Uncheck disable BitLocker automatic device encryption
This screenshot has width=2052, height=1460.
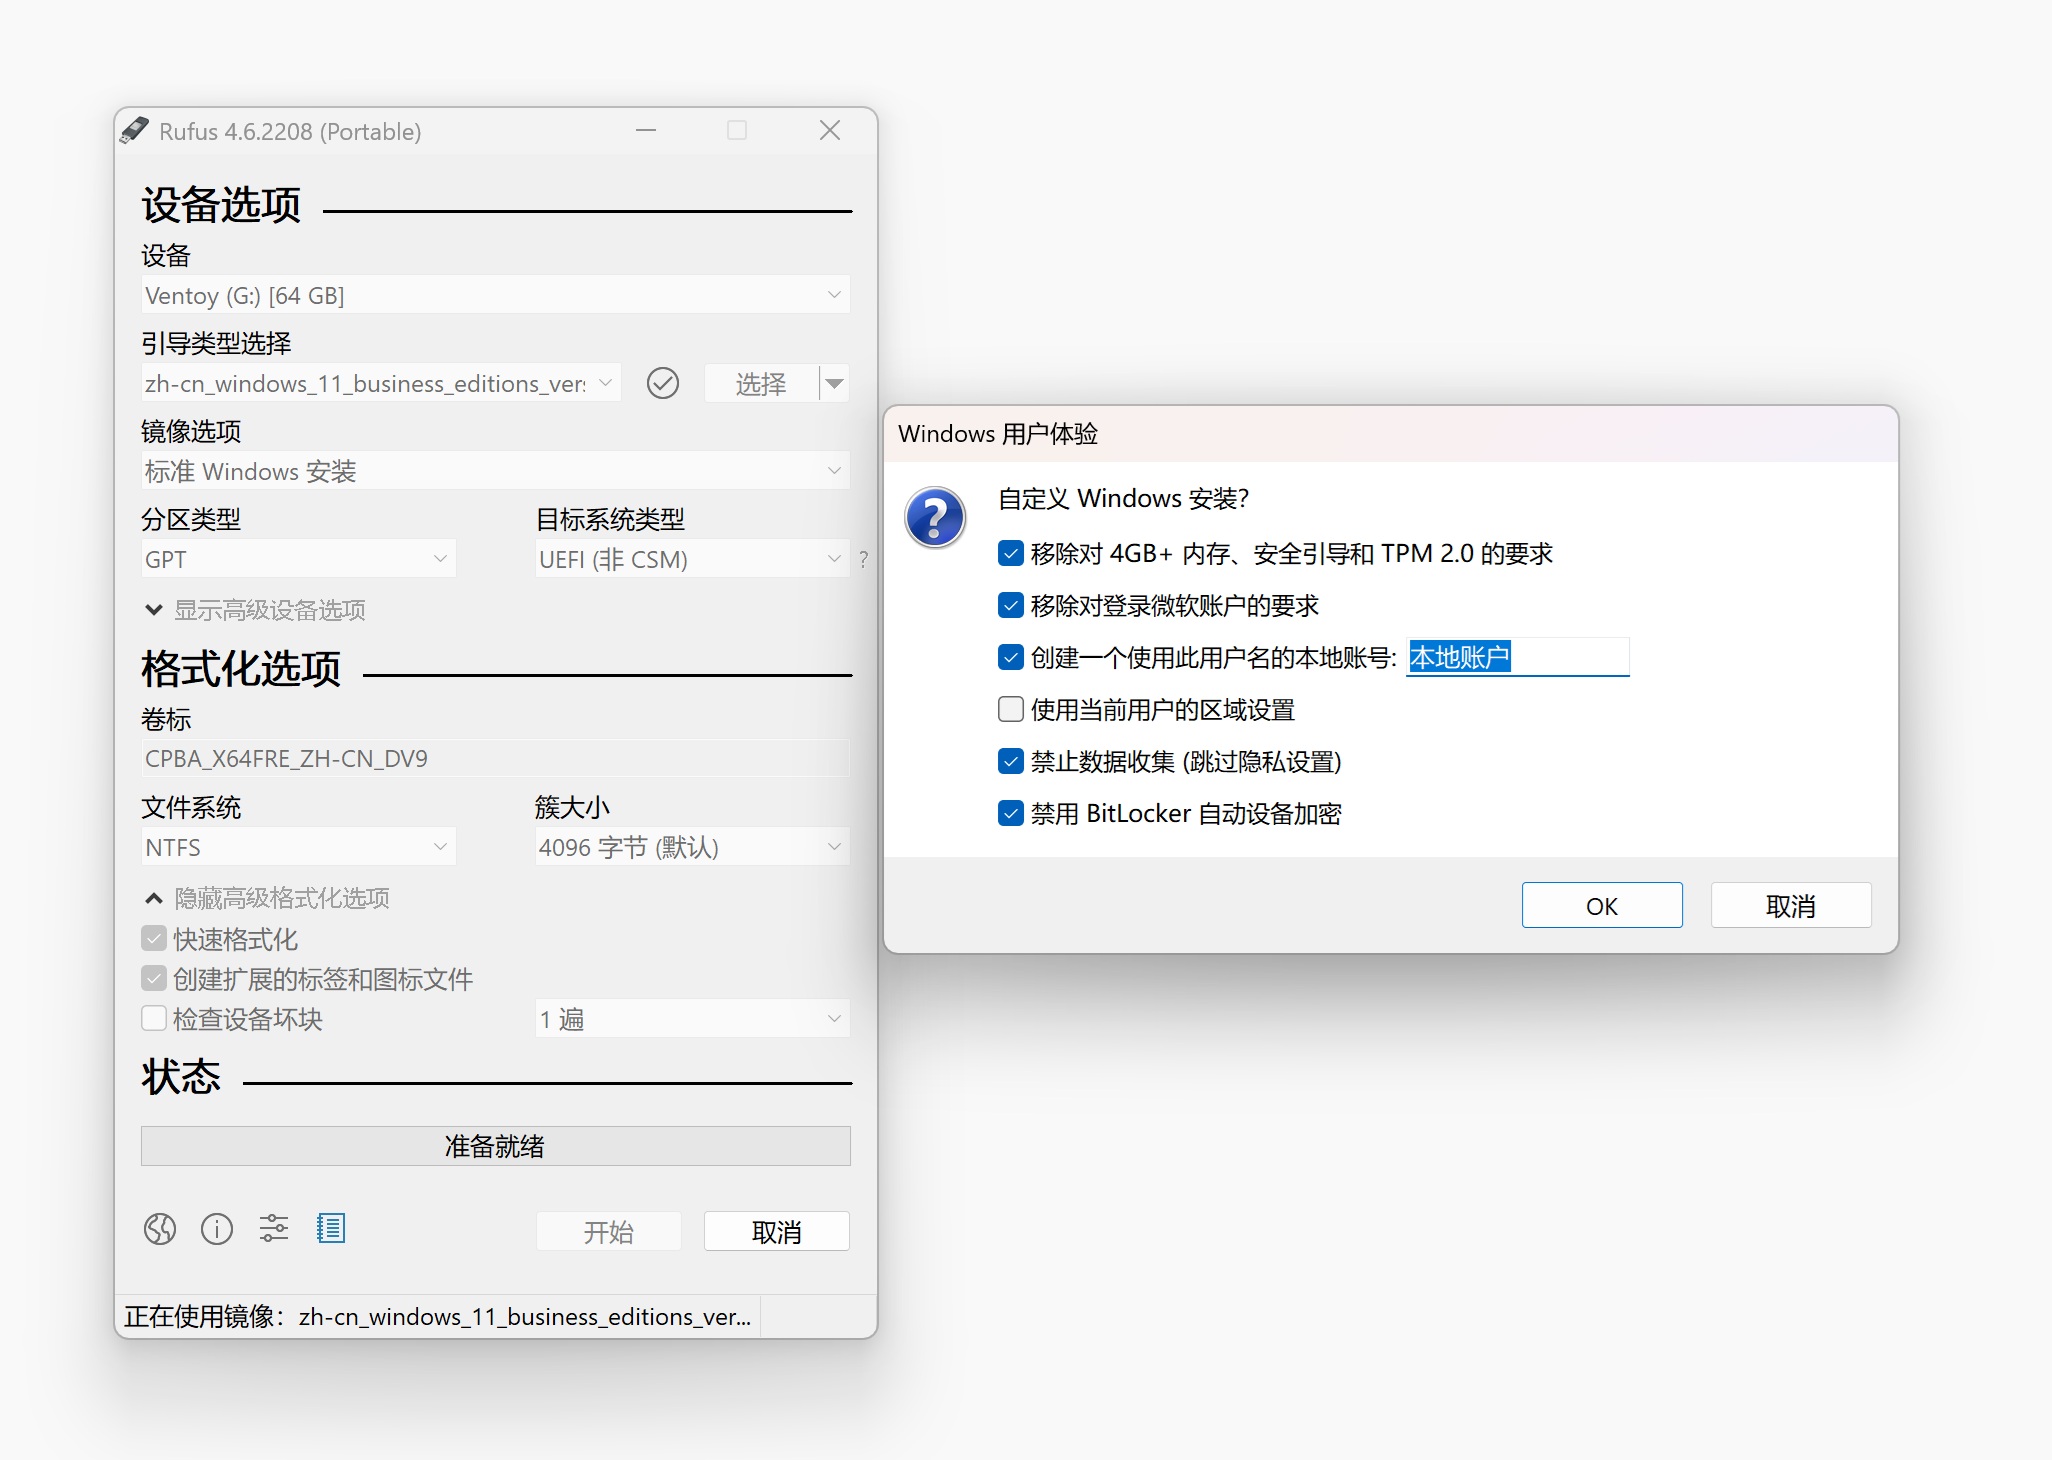click(1011, 813)
